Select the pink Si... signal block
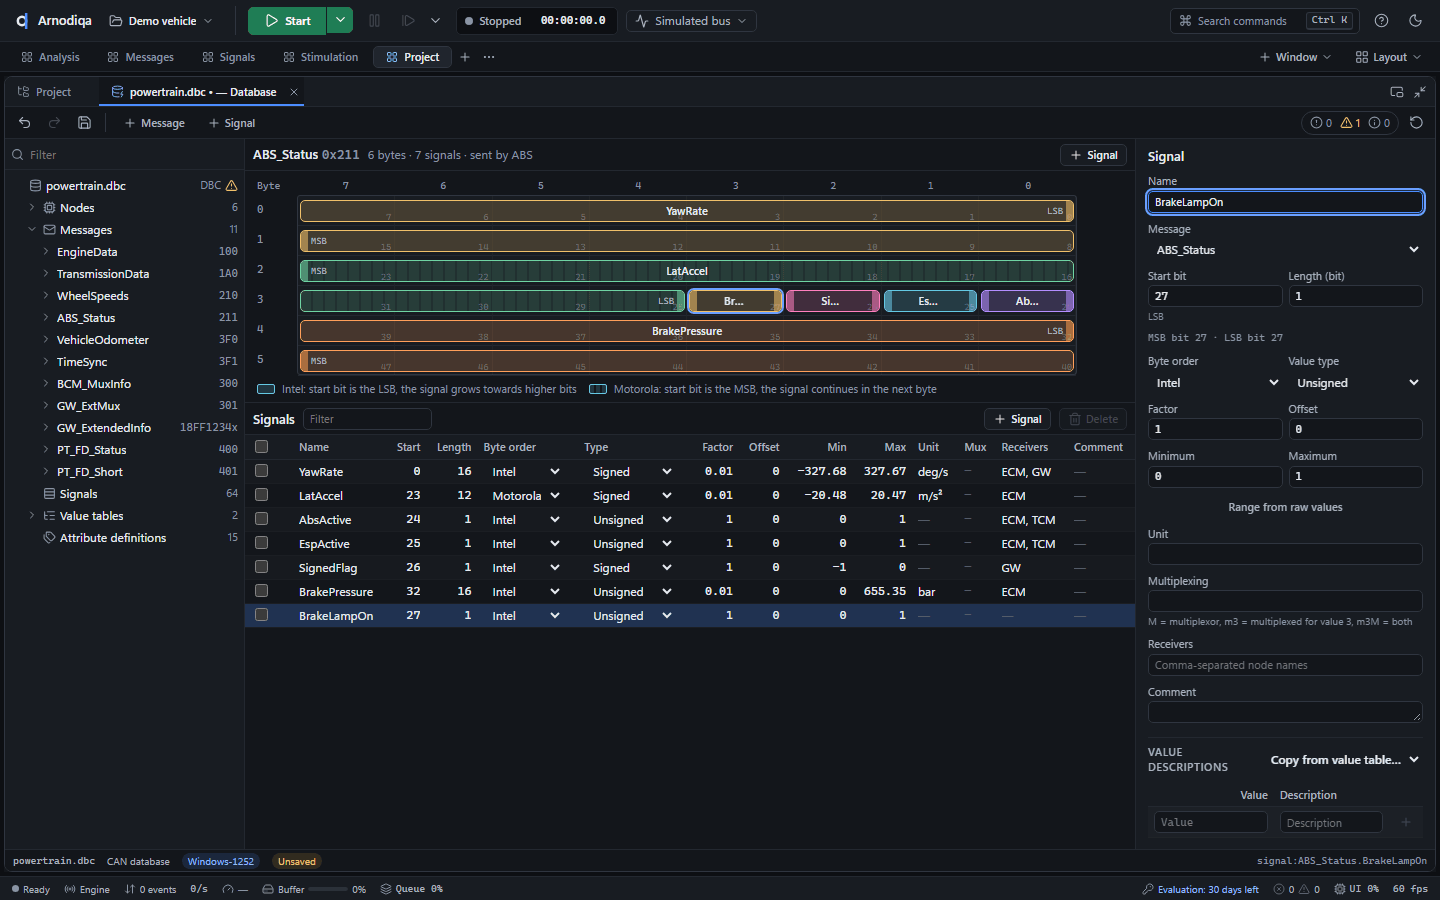Viewport: 1440px width, 900px height. [x=832, y=301]
